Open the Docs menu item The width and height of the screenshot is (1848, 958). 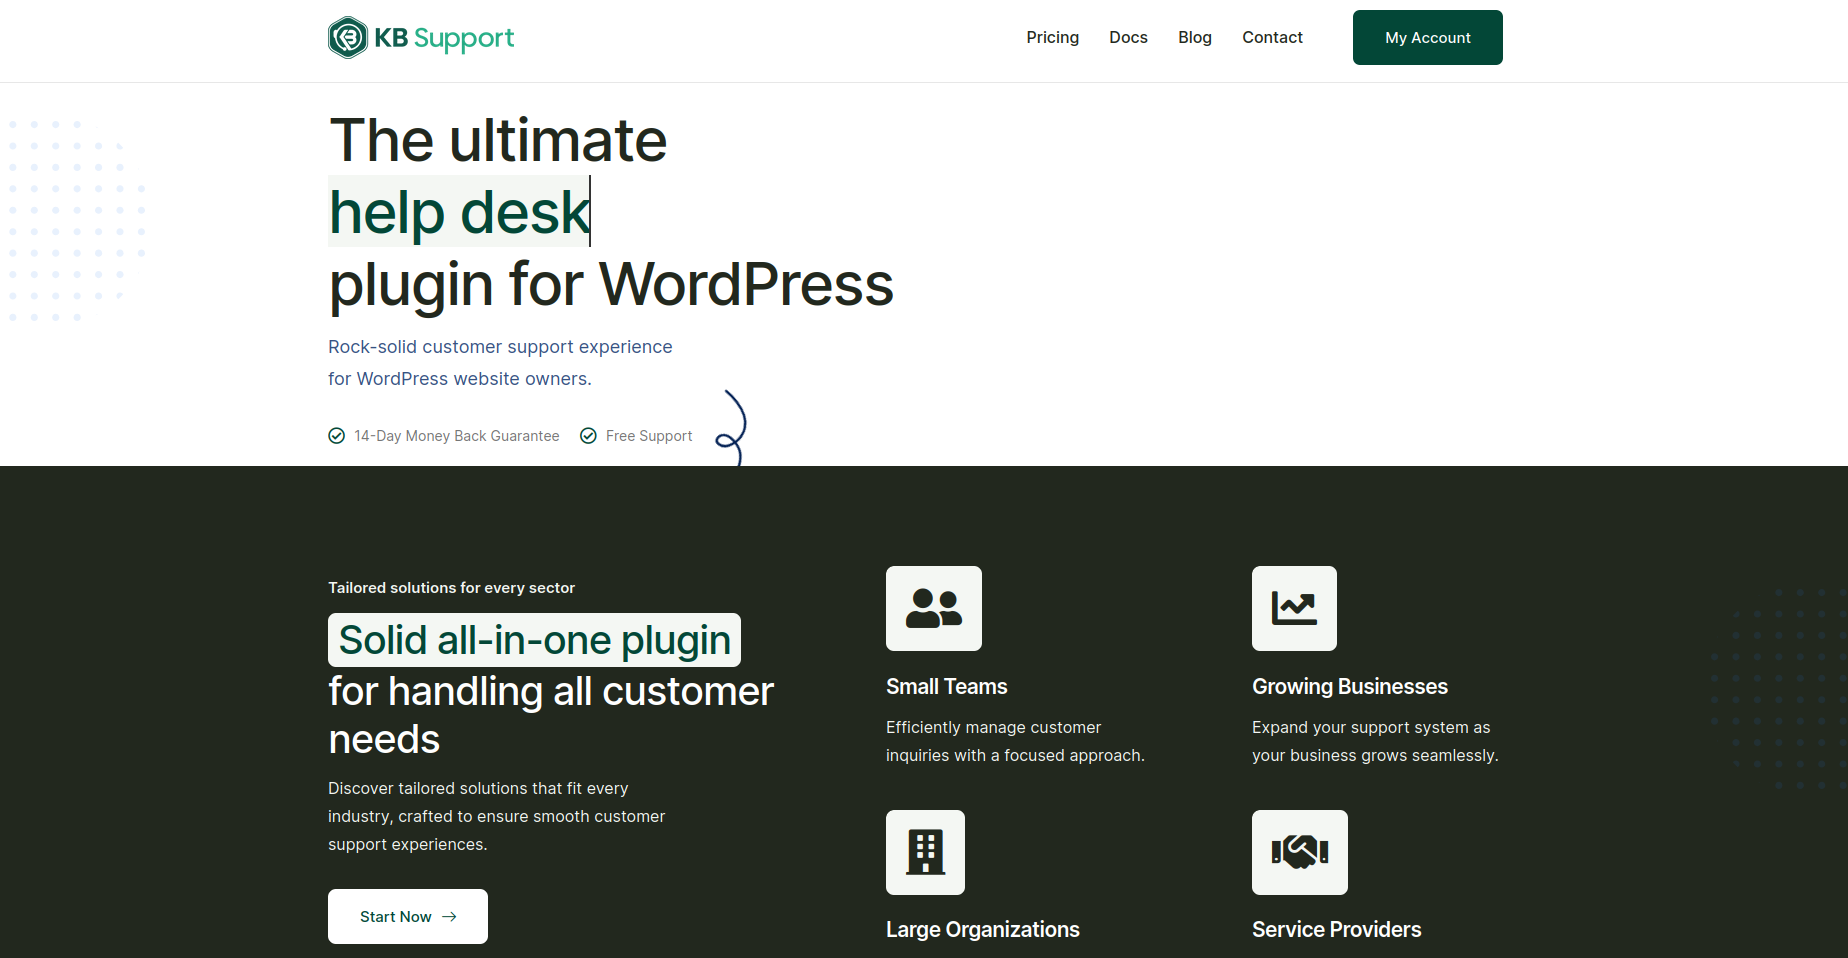pyautogui.click(x=1128, y=37)
